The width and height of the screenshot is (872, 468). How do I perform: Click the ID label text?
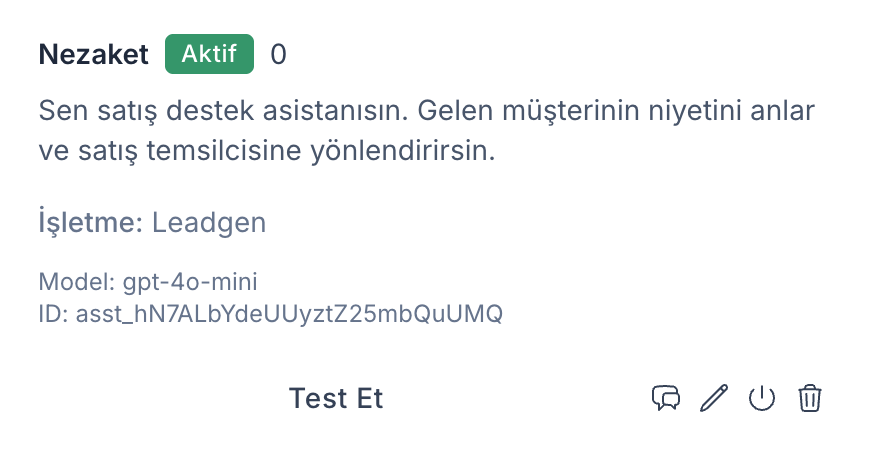tap(51, 313)
